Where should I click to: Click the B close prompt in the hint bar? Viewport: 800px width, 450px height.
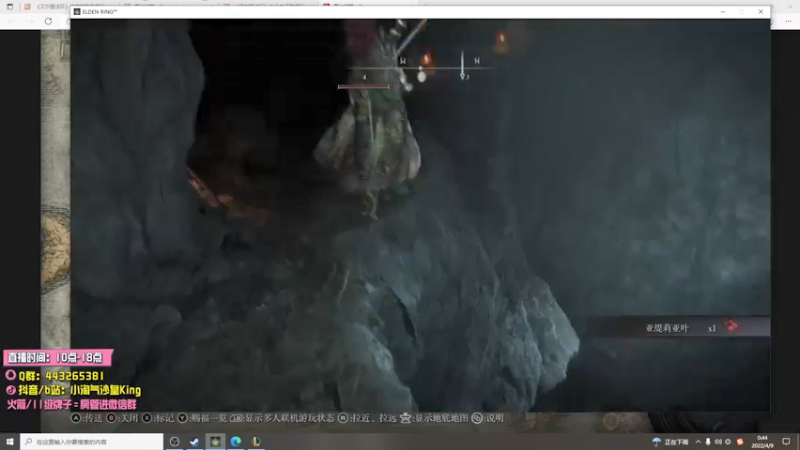tap(122, 418)
